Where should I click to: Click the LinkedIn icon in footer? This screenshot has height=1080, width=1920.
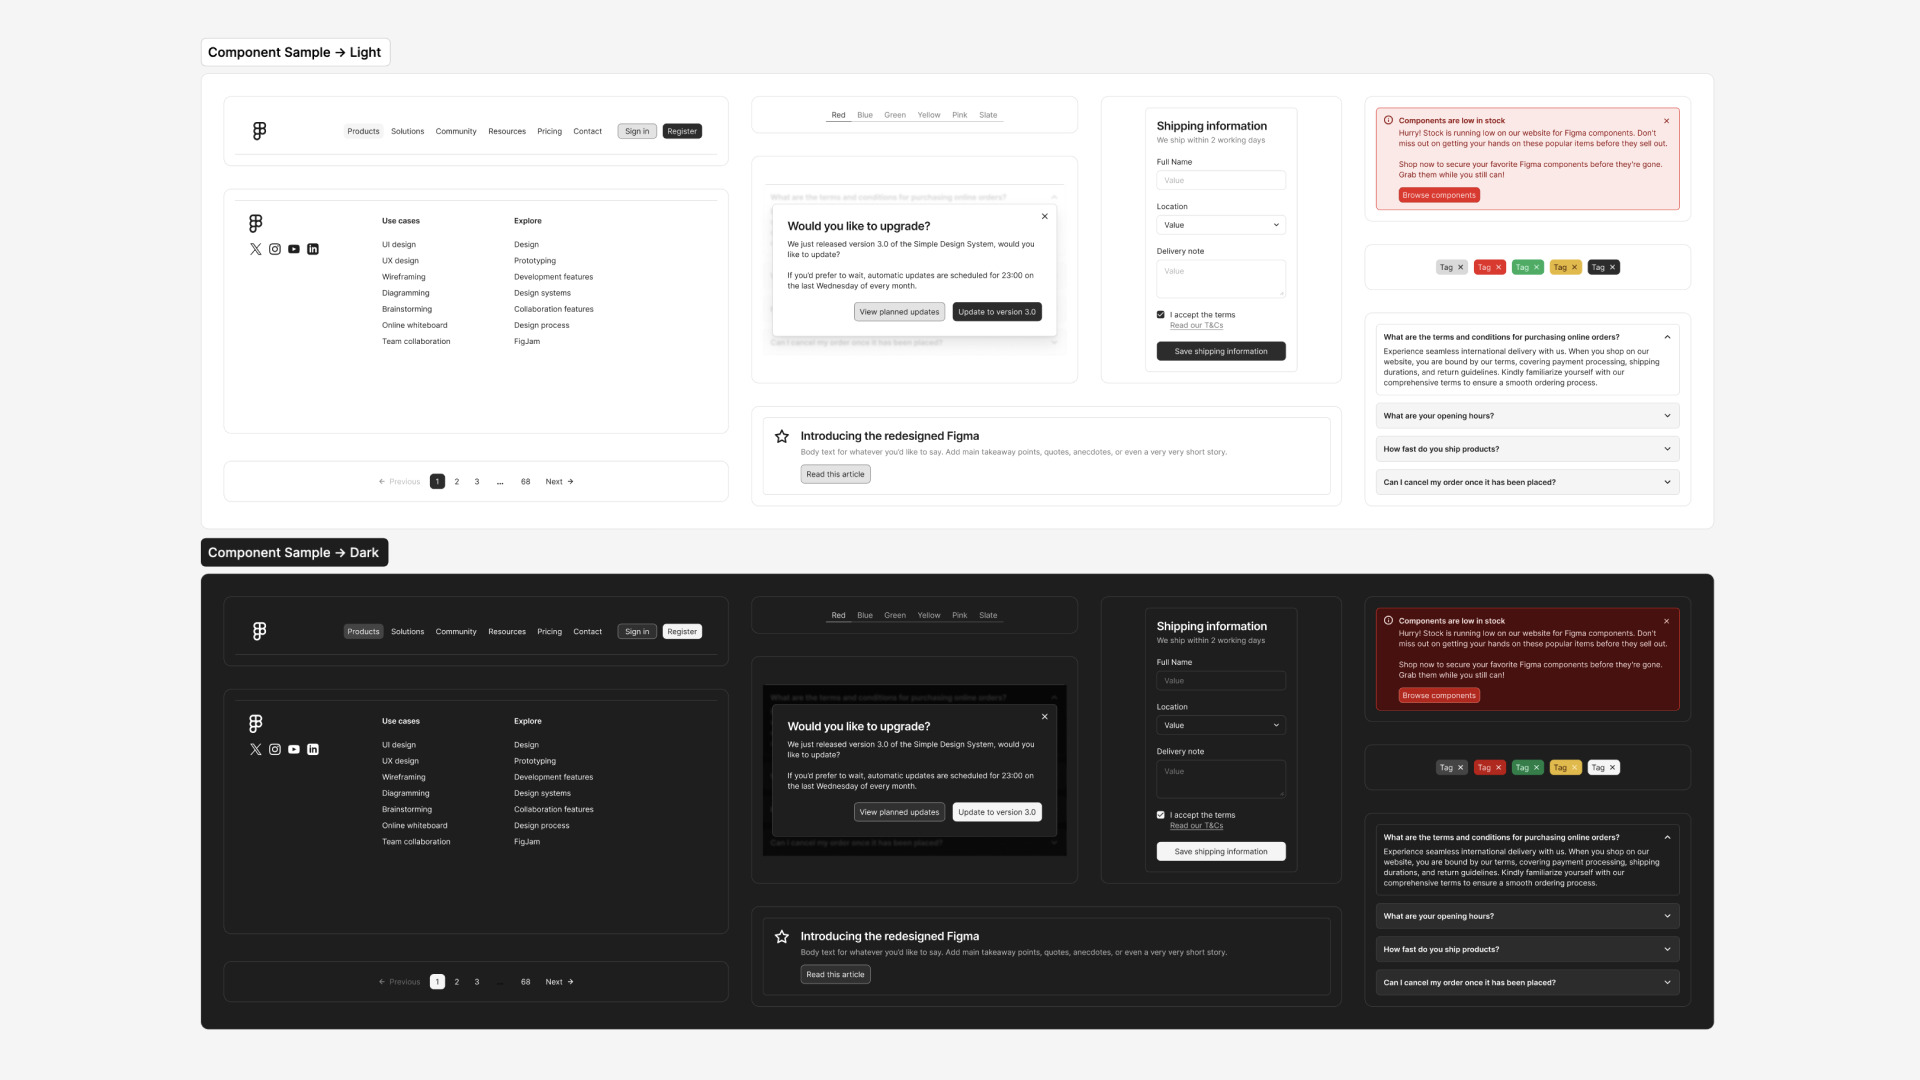(x=313, y=249)
